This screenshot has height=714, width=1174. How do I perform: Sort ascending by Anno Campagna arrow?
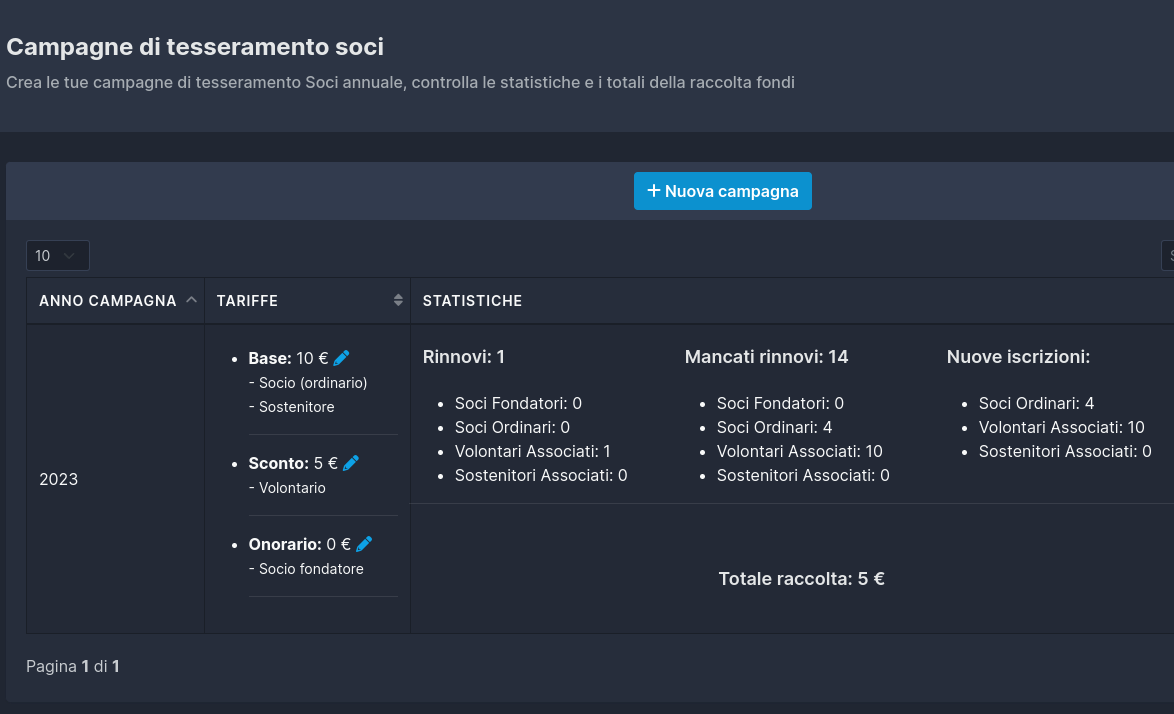pyautogui.click(x=191, y=300)
